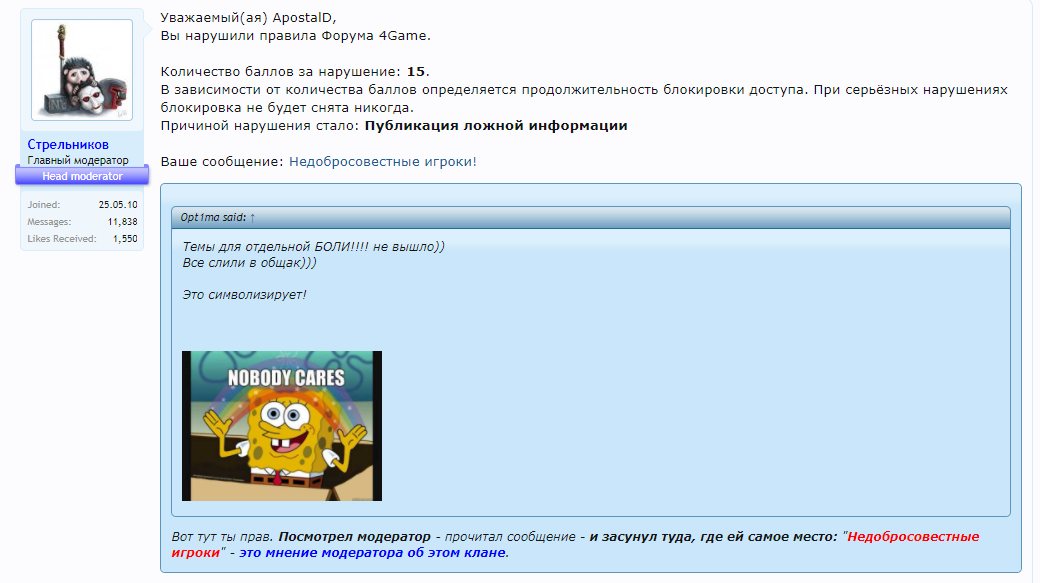Jump to original post via arrow after Opt1ma said

[252, 218]
